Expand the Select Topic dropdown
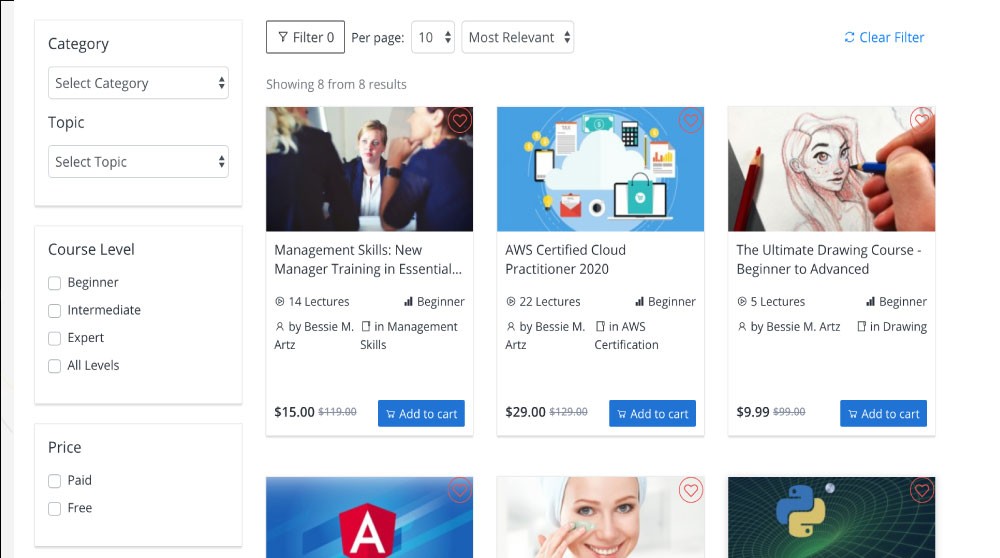This screenshot has height=558, width=1000. (138, 162)
